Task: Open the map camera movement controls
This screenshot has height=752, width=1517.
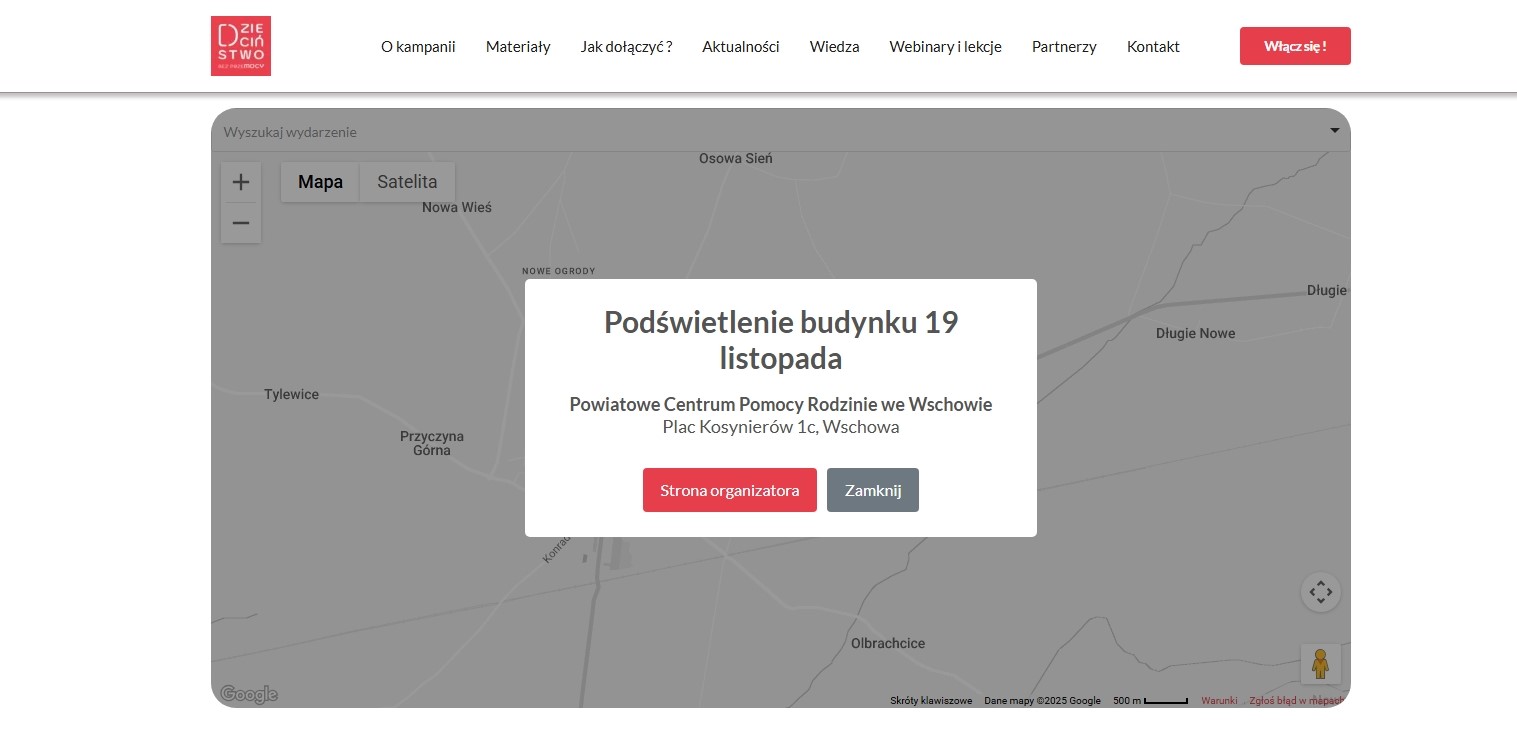Action: 1320,592
